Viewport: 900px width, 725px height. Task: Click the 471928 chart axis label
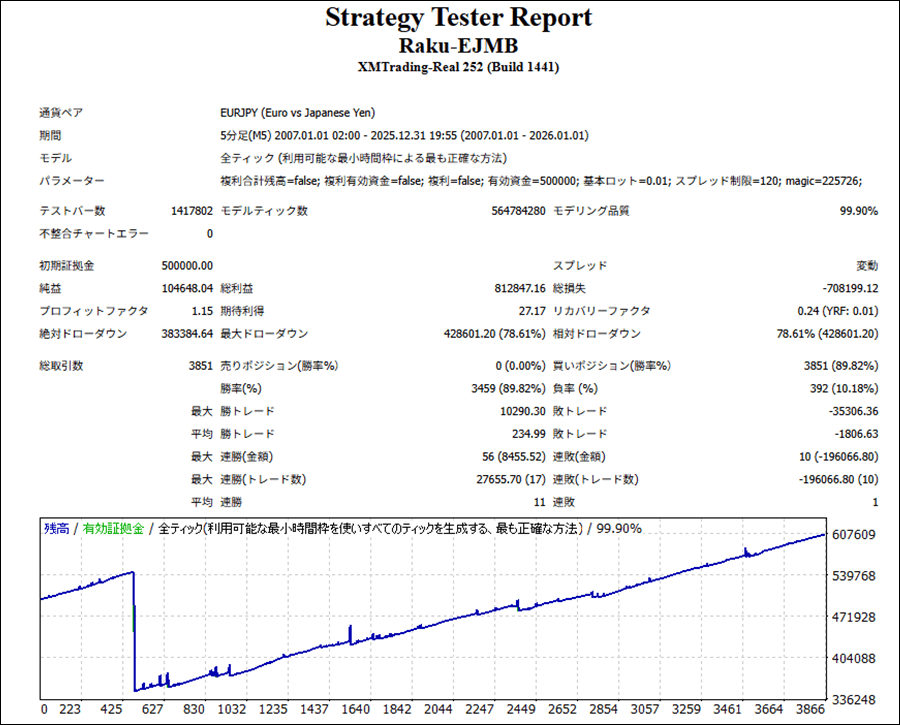coord(854,617)
